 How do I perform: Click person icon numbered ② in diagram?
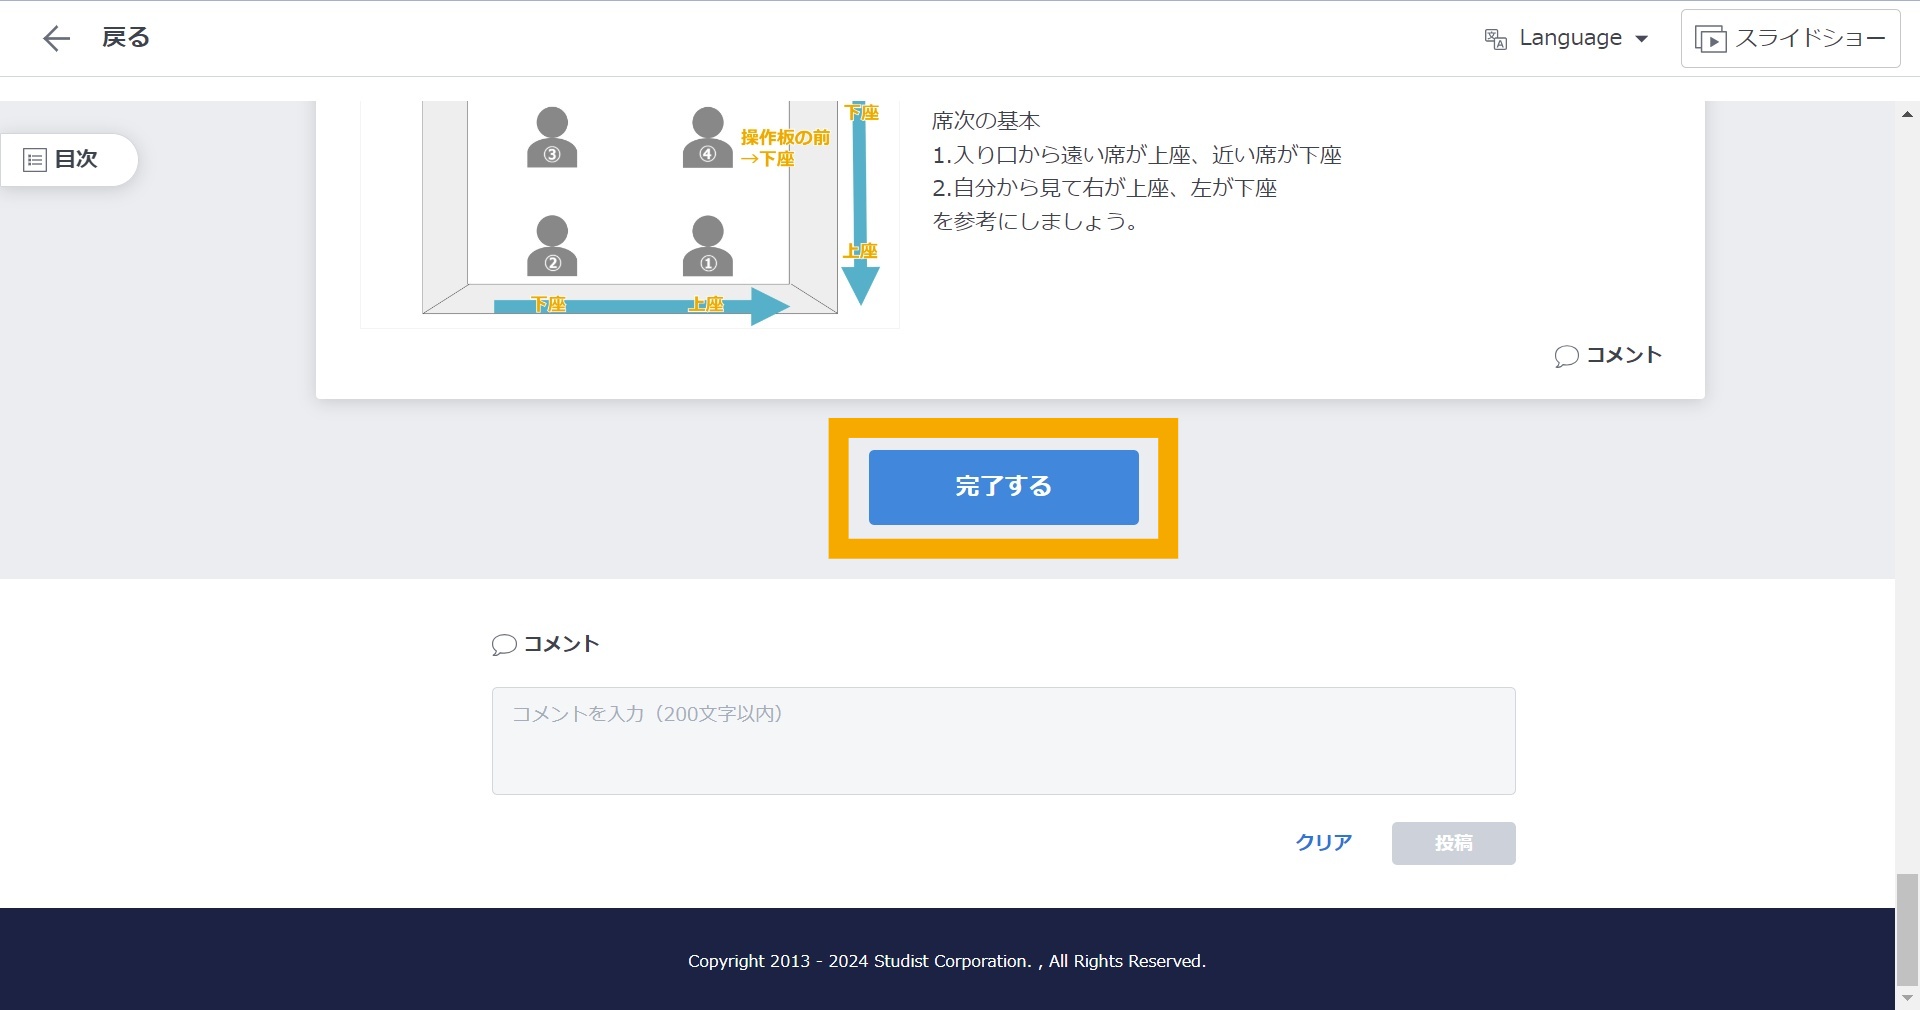point(552,246)
